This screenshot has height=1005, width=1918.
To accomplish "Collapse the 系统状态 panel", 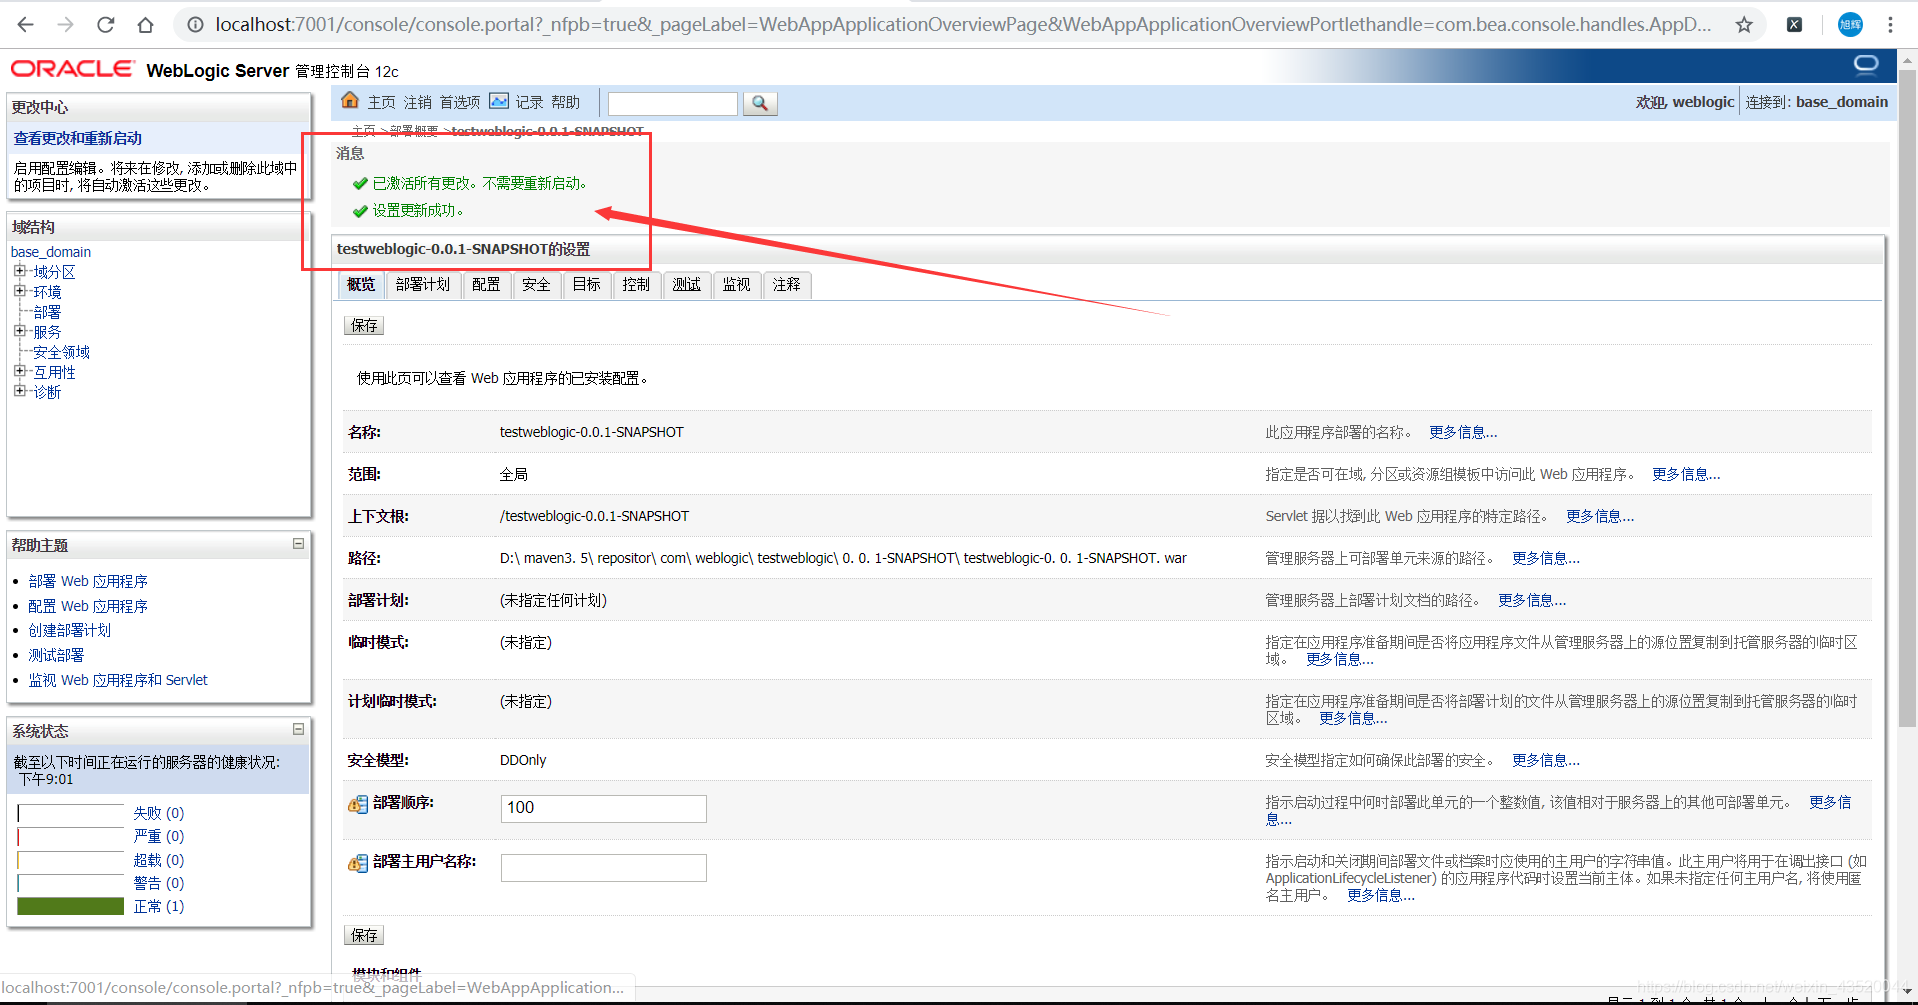I will click(298, 730).
